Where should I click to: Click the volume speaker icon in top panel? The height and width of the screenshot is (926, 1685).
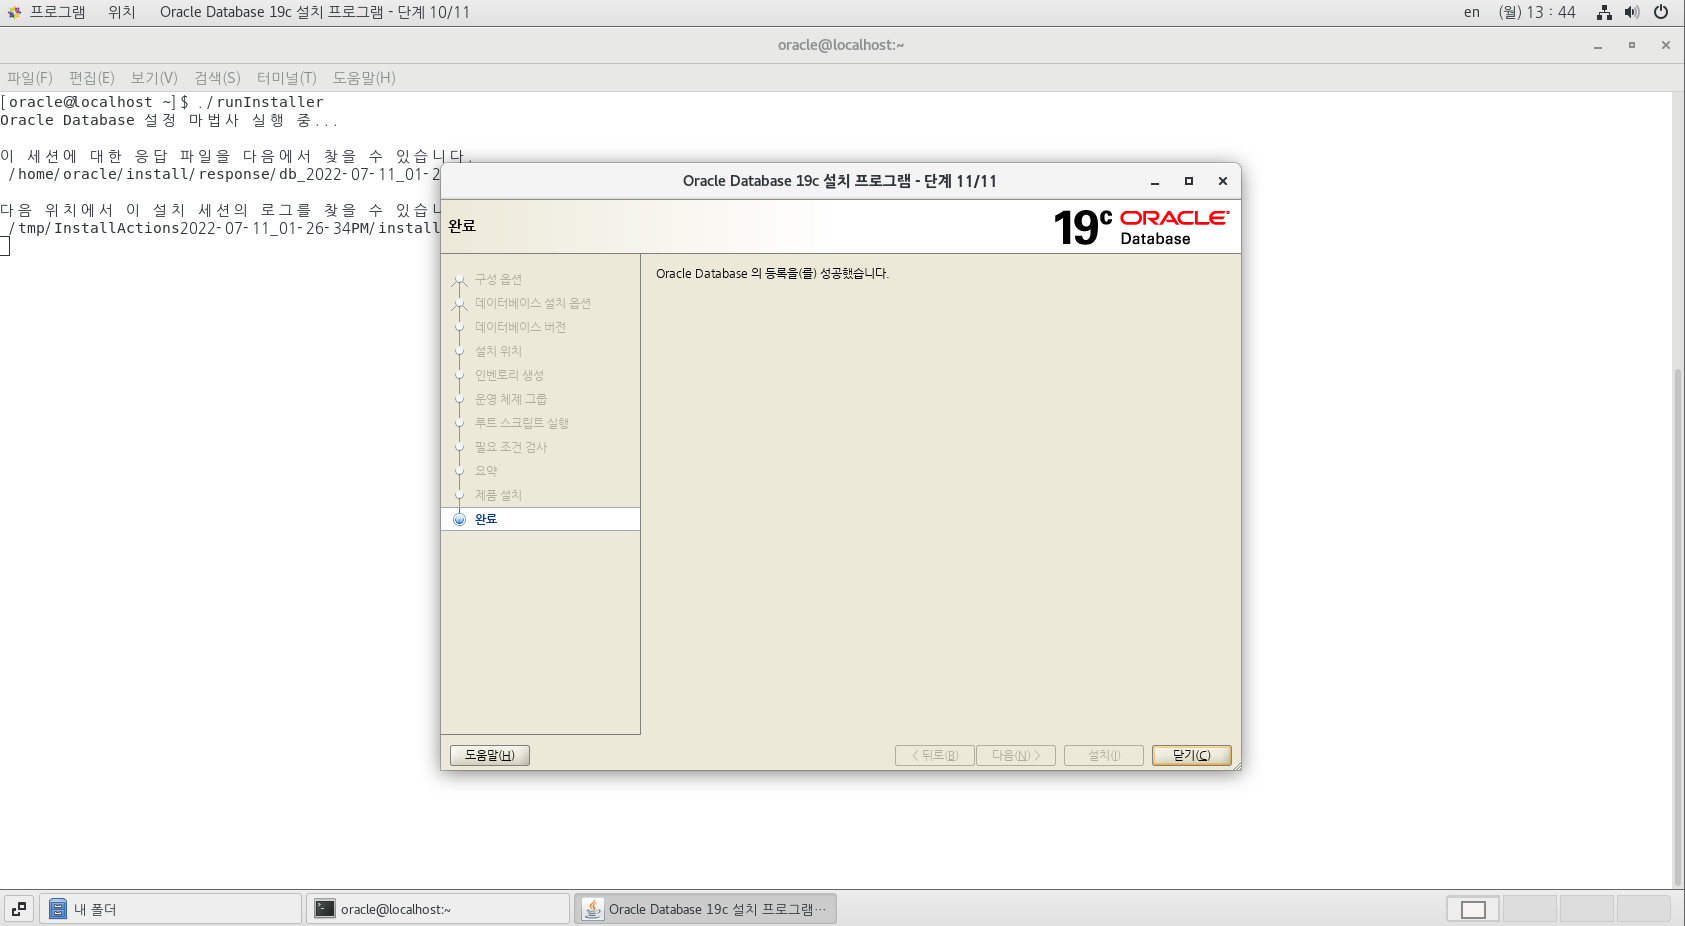tap(1632, 12)
